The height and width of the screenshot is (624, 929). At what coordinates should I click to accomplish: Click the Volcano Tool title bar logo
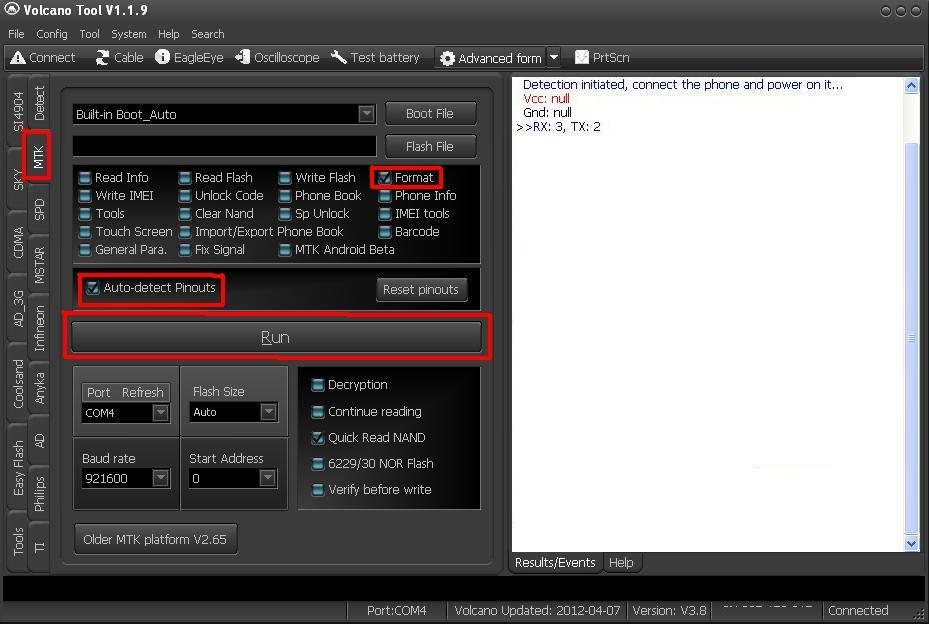point(11,9)
